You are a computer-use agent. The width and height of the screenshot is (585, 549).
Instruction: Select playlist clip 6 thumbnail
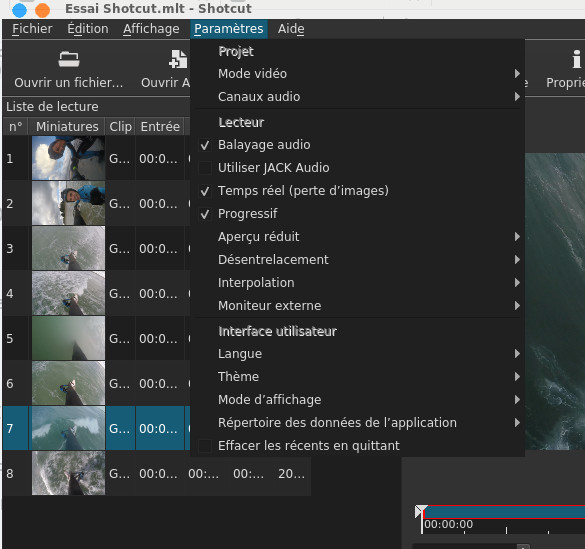pyautogui.click(x=68, y=383)
